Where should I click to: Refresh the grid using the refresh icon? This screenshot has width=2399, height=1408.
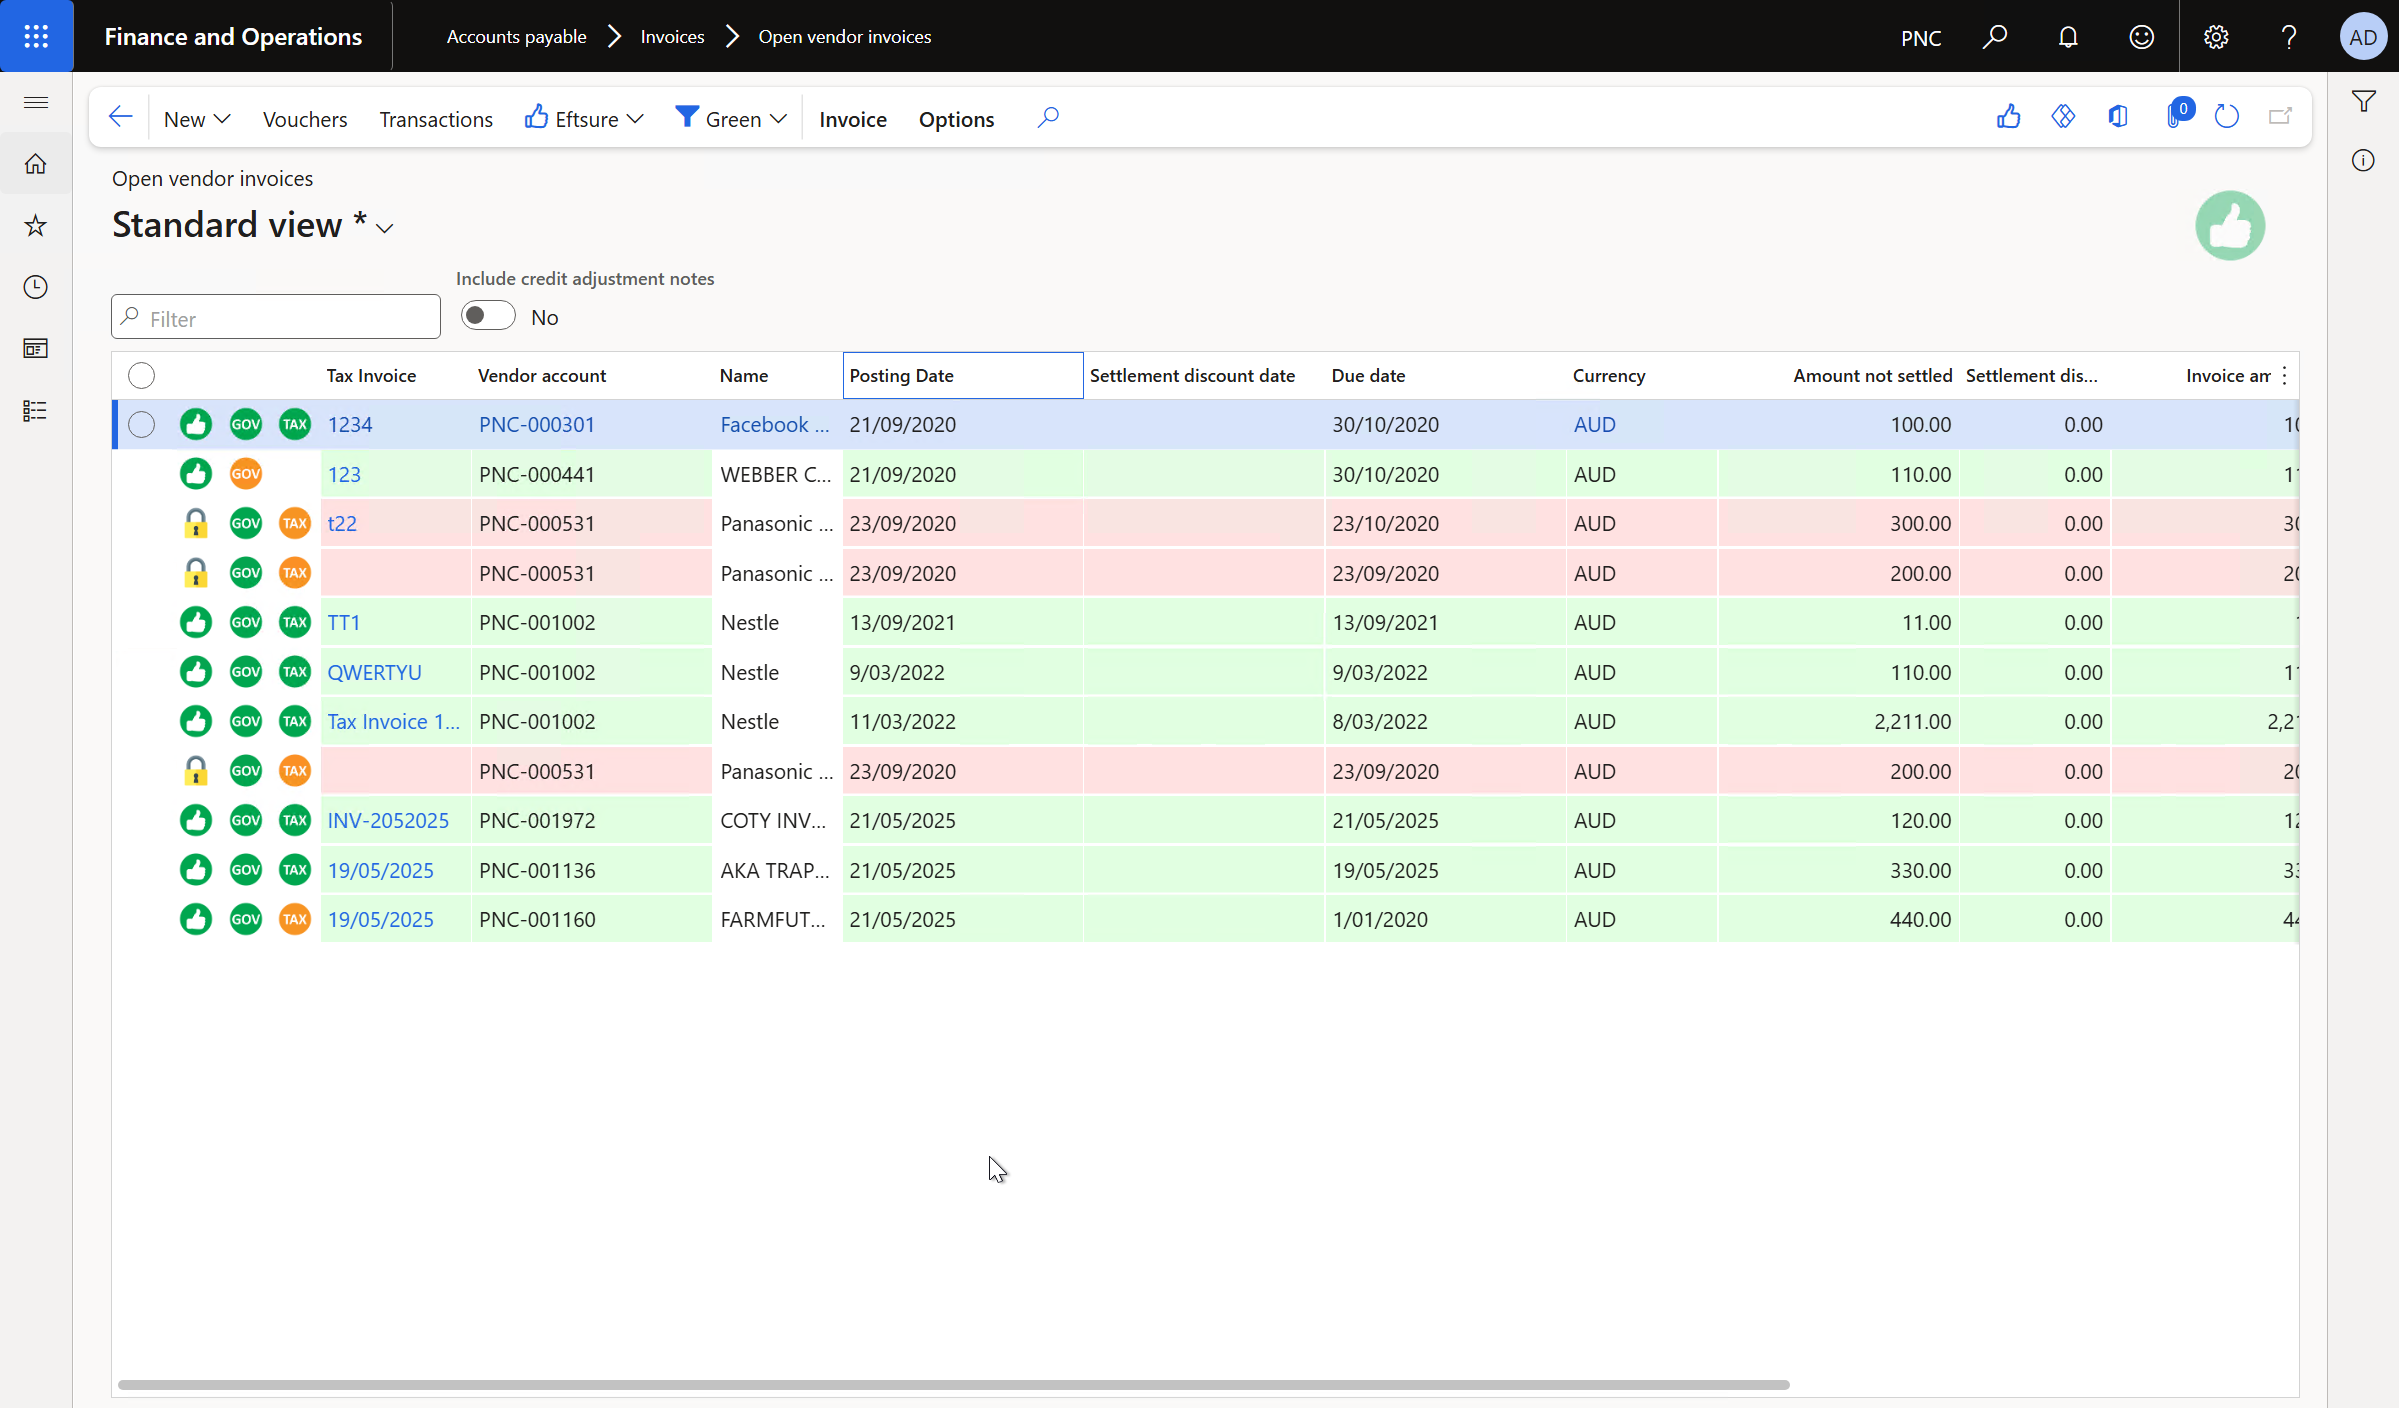2227,116
